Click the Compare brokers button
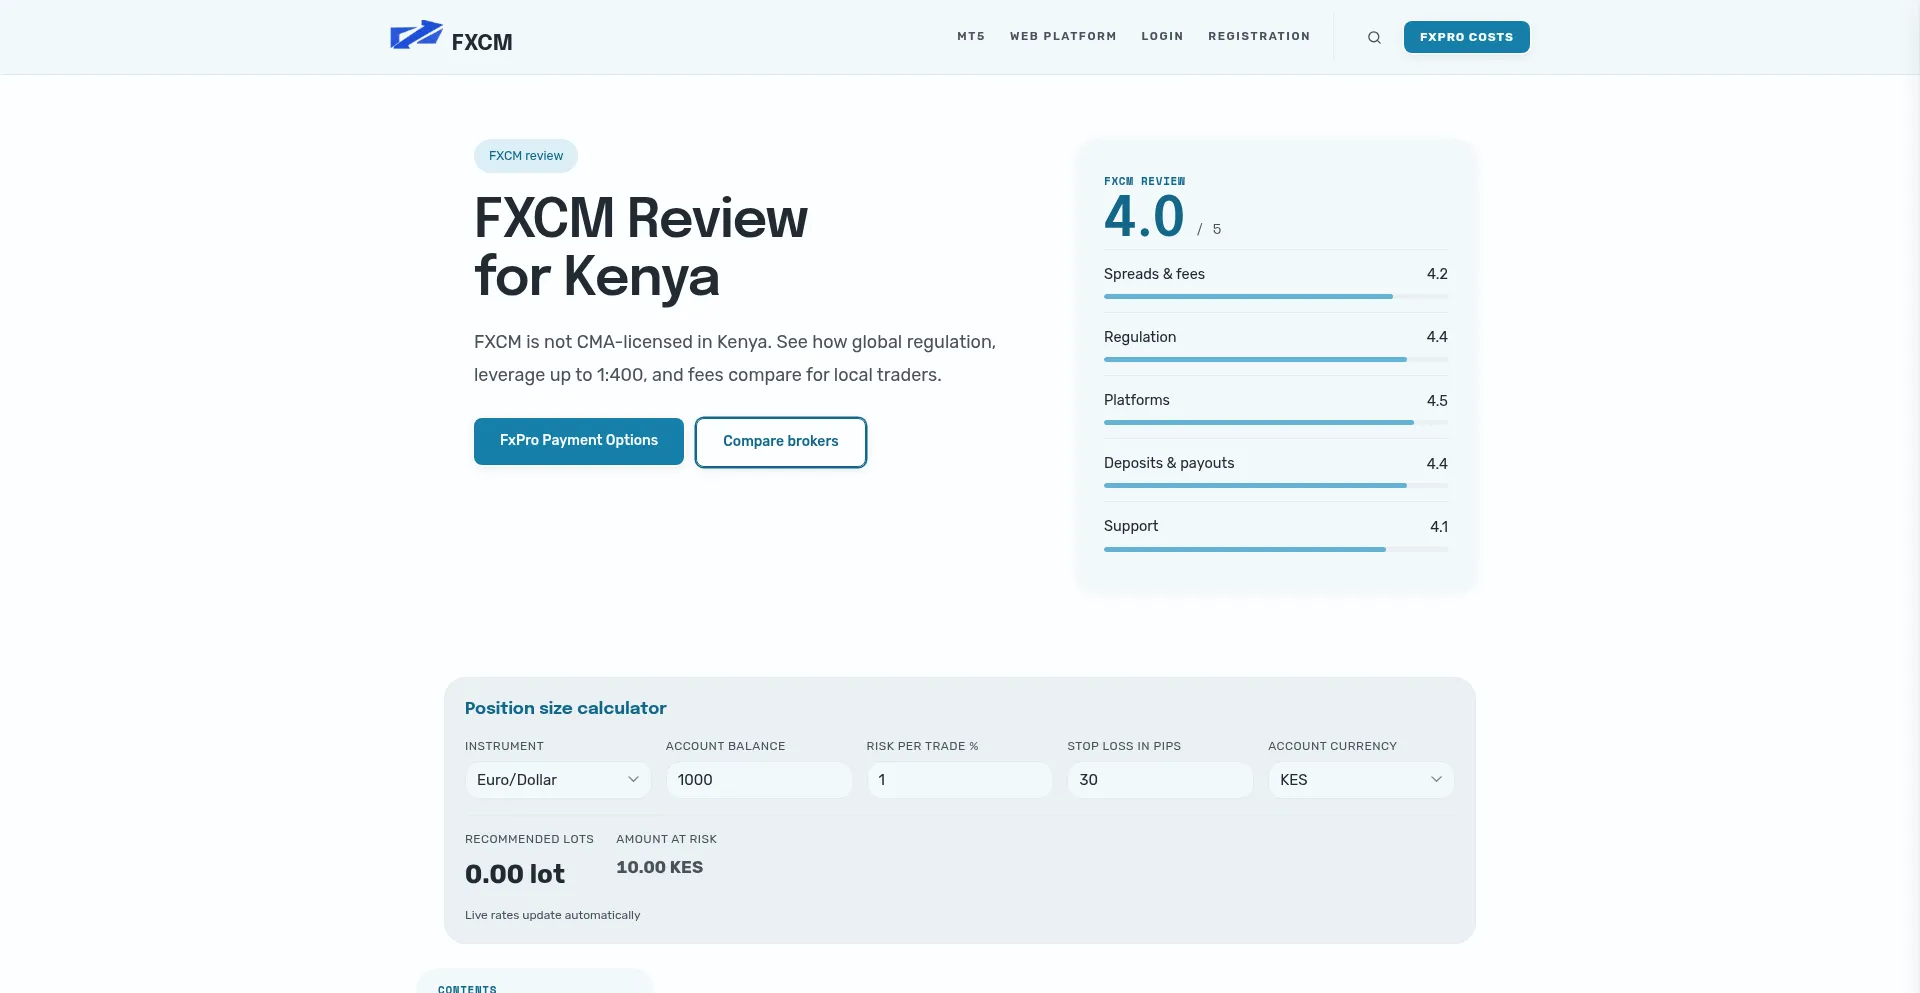This screenshot has width=1920, height=993. point(781,442)
